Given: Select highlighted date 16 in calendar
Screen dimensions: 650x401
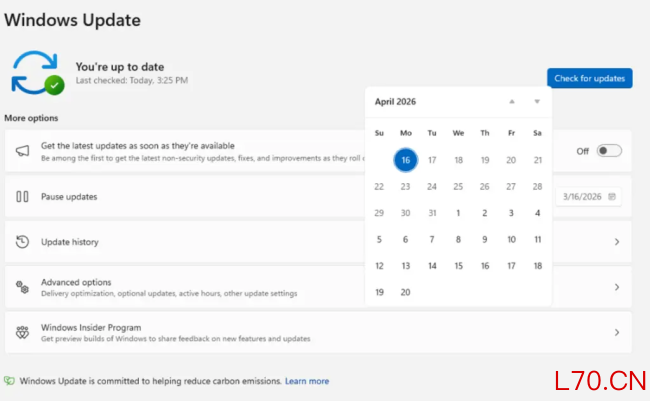Looking at the screenshot, I should click(x=405, y=160).
